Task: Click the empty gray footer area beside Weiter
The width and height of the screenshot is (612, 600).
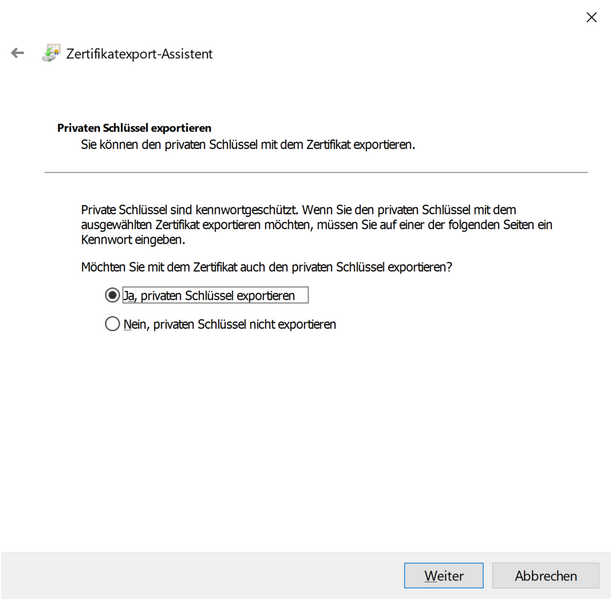Action: click(200, 576)
